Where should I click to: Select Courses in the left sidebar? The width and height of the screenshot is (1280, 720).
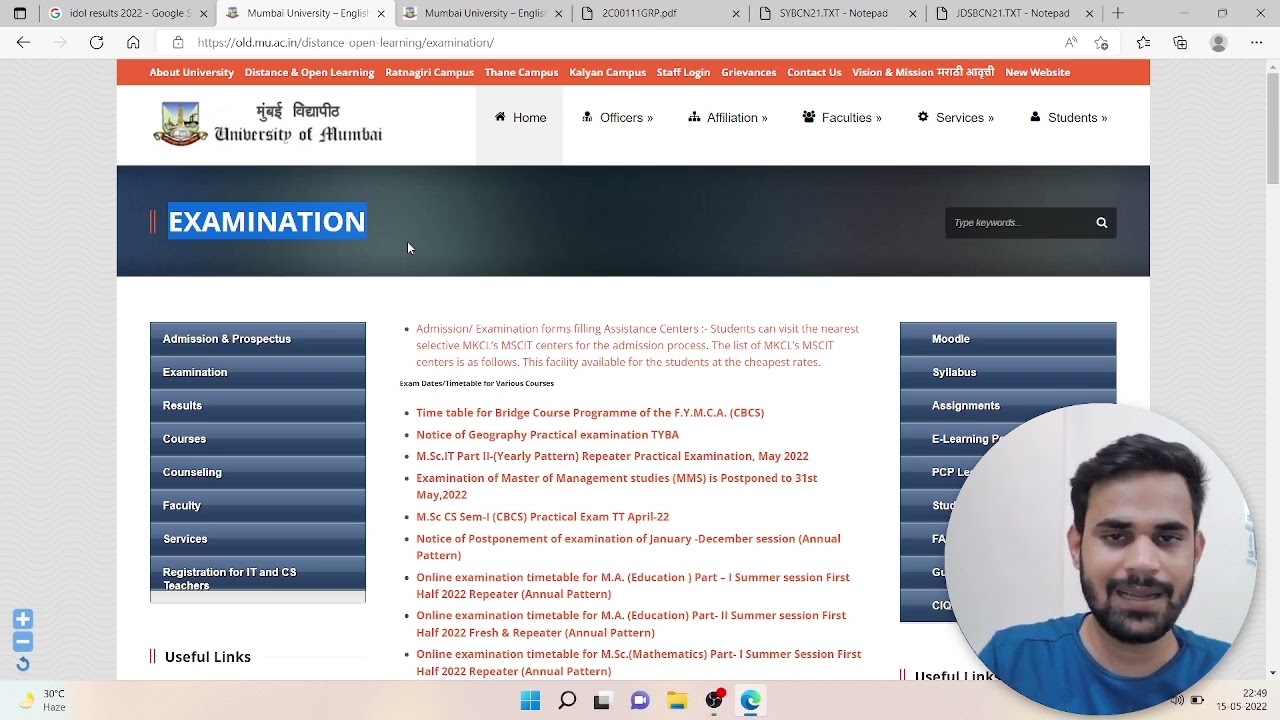[x=258, y=439]
